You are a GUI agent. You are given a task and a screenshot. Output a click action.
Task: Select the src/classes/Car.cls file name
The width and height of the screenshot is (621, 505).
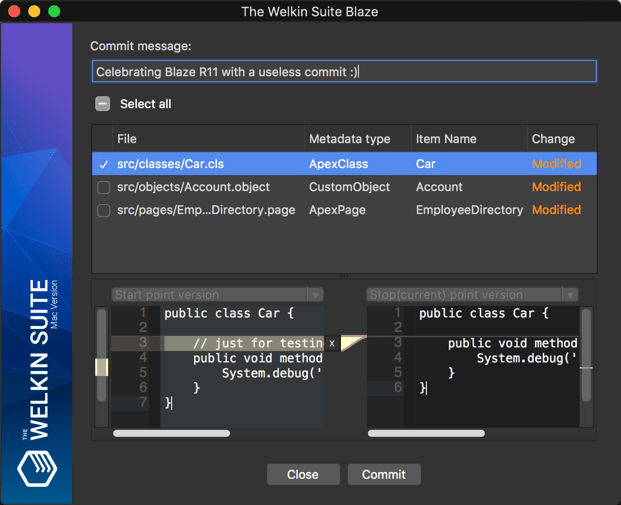point(170,164)
